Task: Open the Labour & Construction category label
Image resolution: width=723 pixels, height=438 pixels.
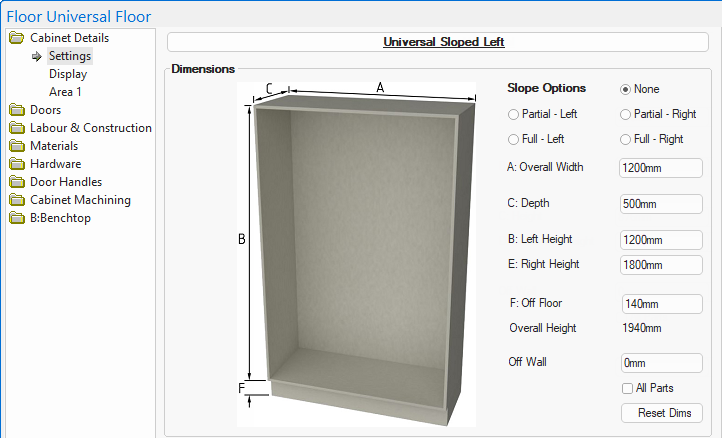Action: (91, 128)
